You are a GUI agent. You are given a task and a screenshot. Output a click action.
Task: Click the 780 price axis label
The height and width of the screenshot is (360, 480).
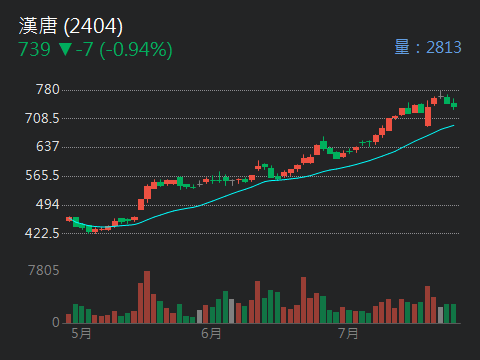[x=48, y=90]
